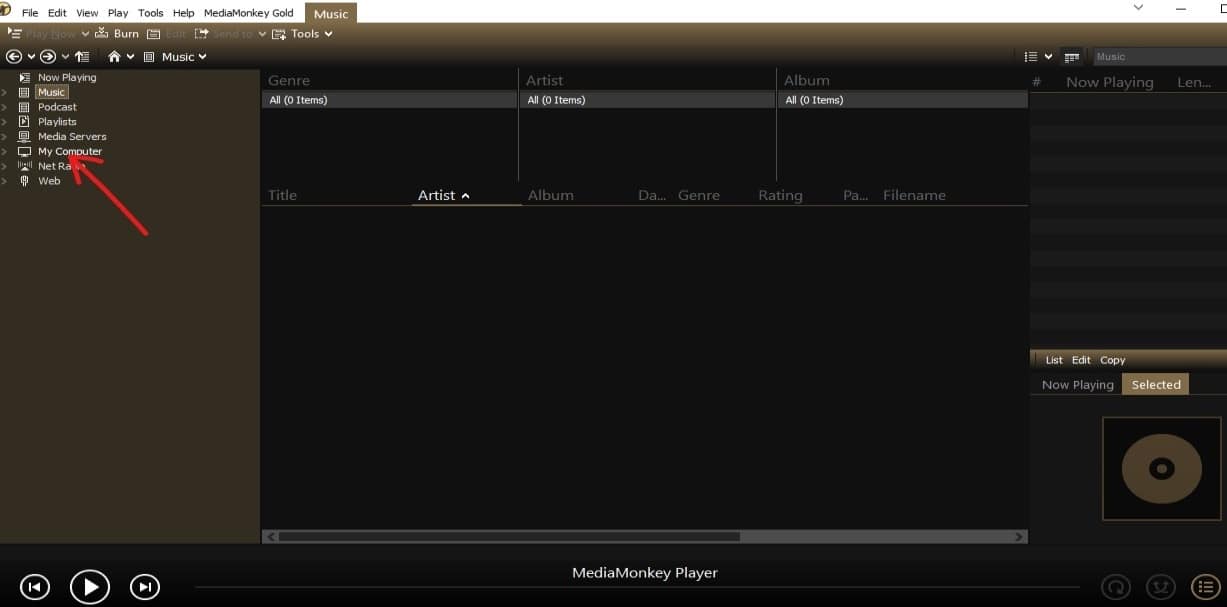Image resolution: width=1227 pixels, height=607 pixels.
Task: Open the MediaMonkey Gold menu
Action: point(248,13)
